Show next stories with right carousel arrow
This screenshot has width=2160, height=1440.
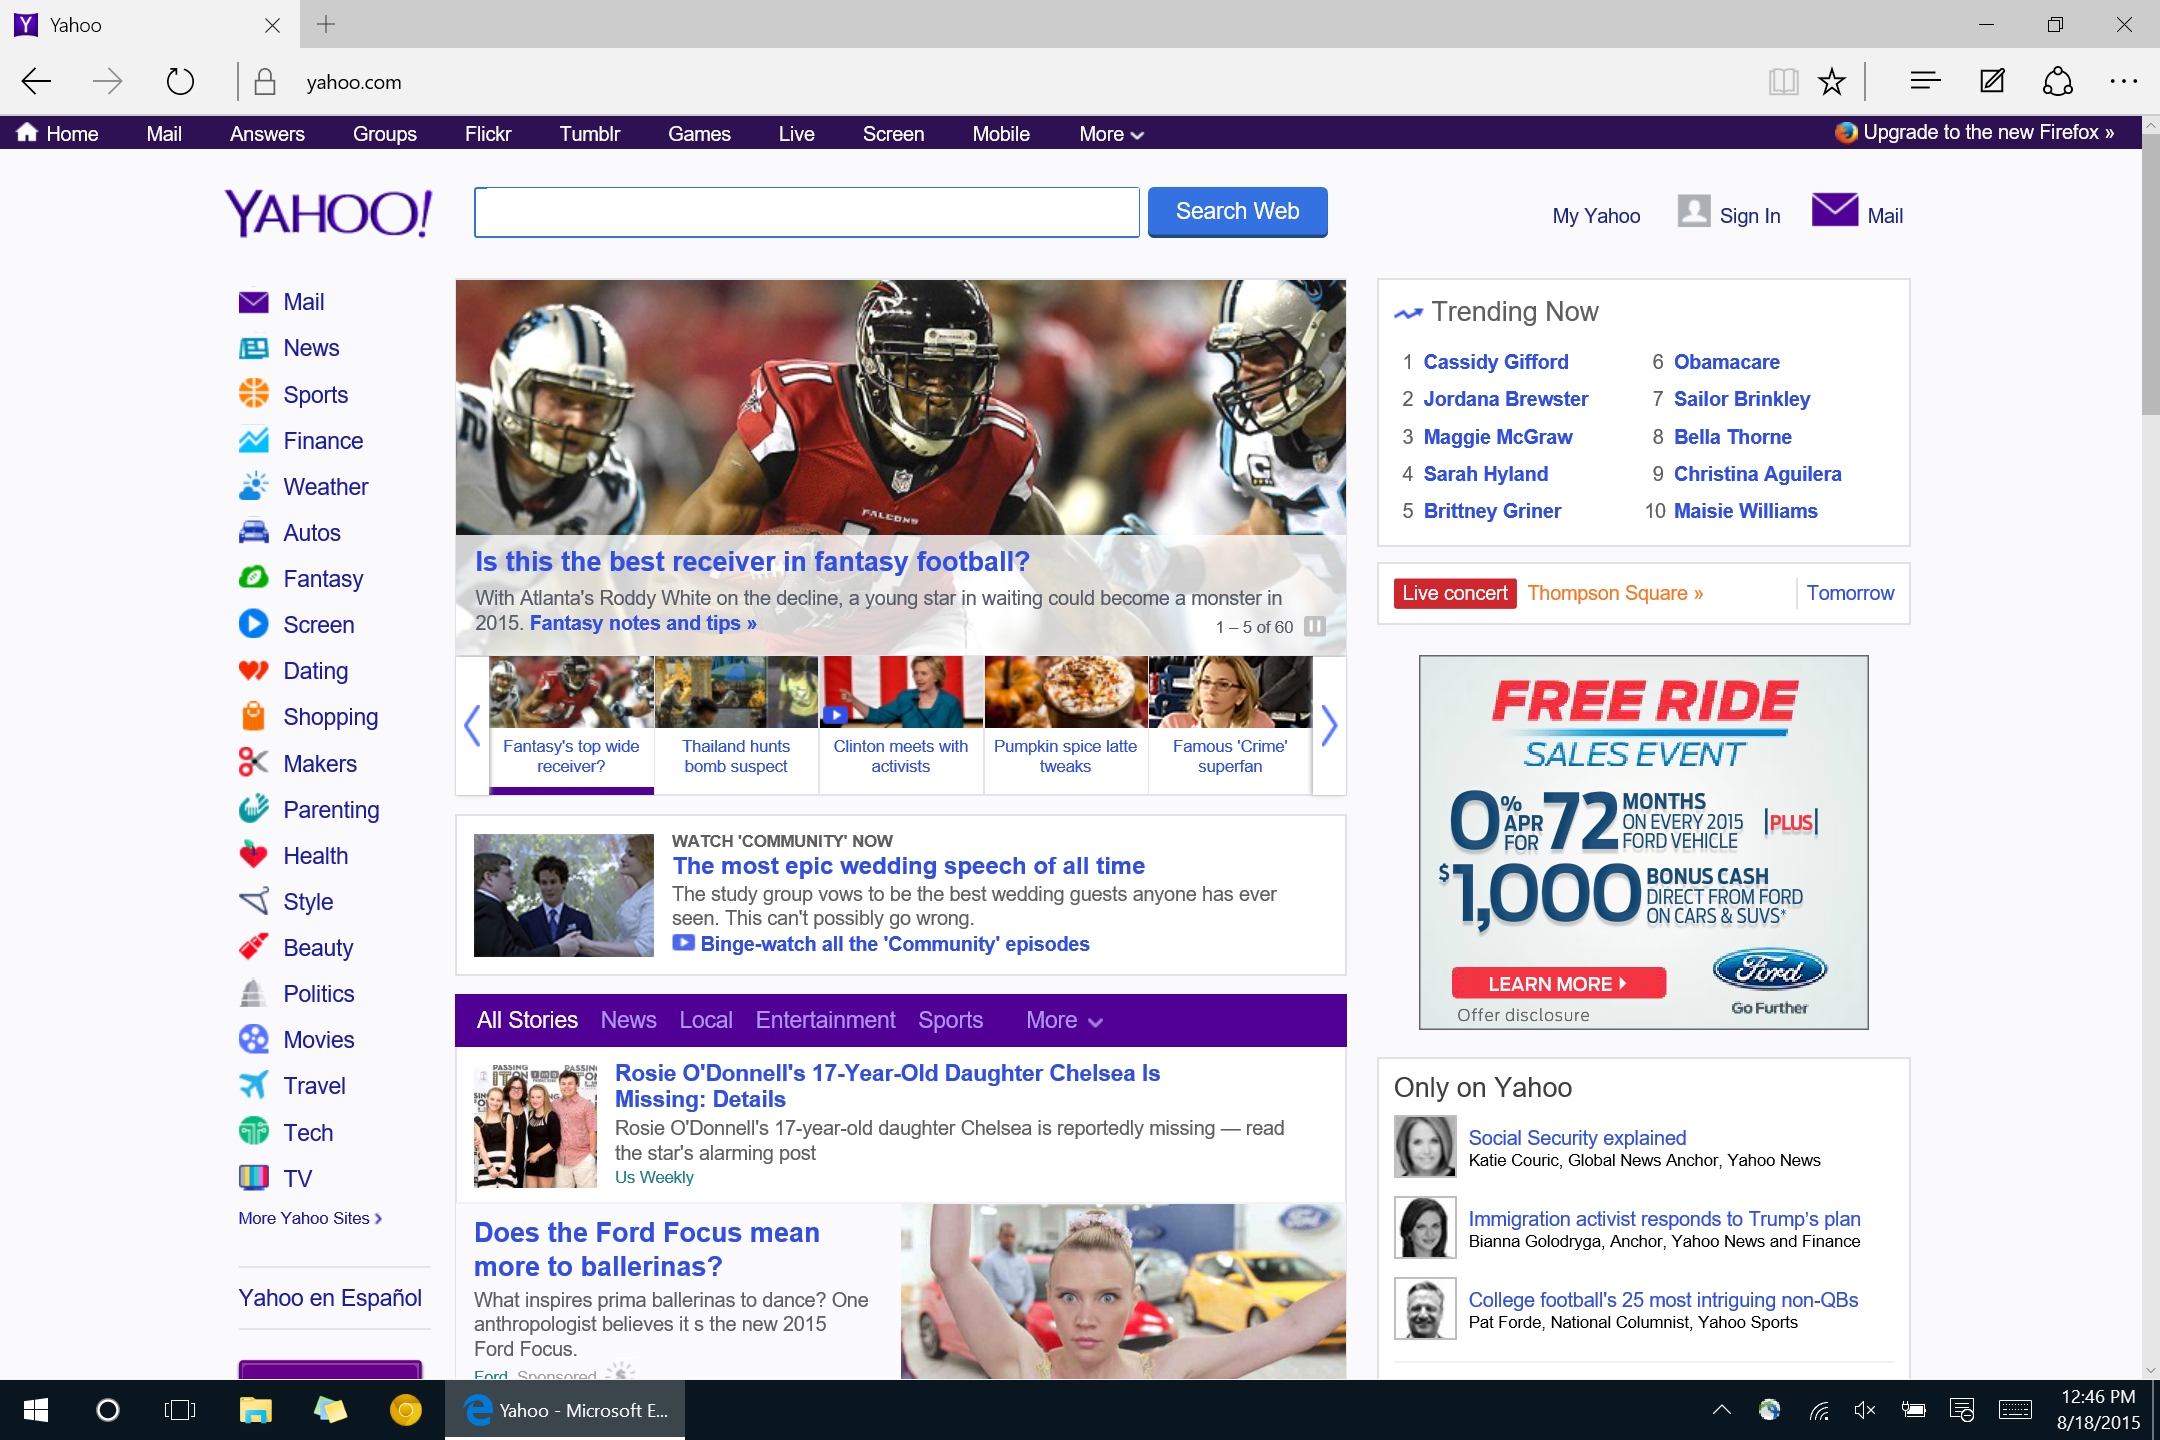click(1328, 726)
